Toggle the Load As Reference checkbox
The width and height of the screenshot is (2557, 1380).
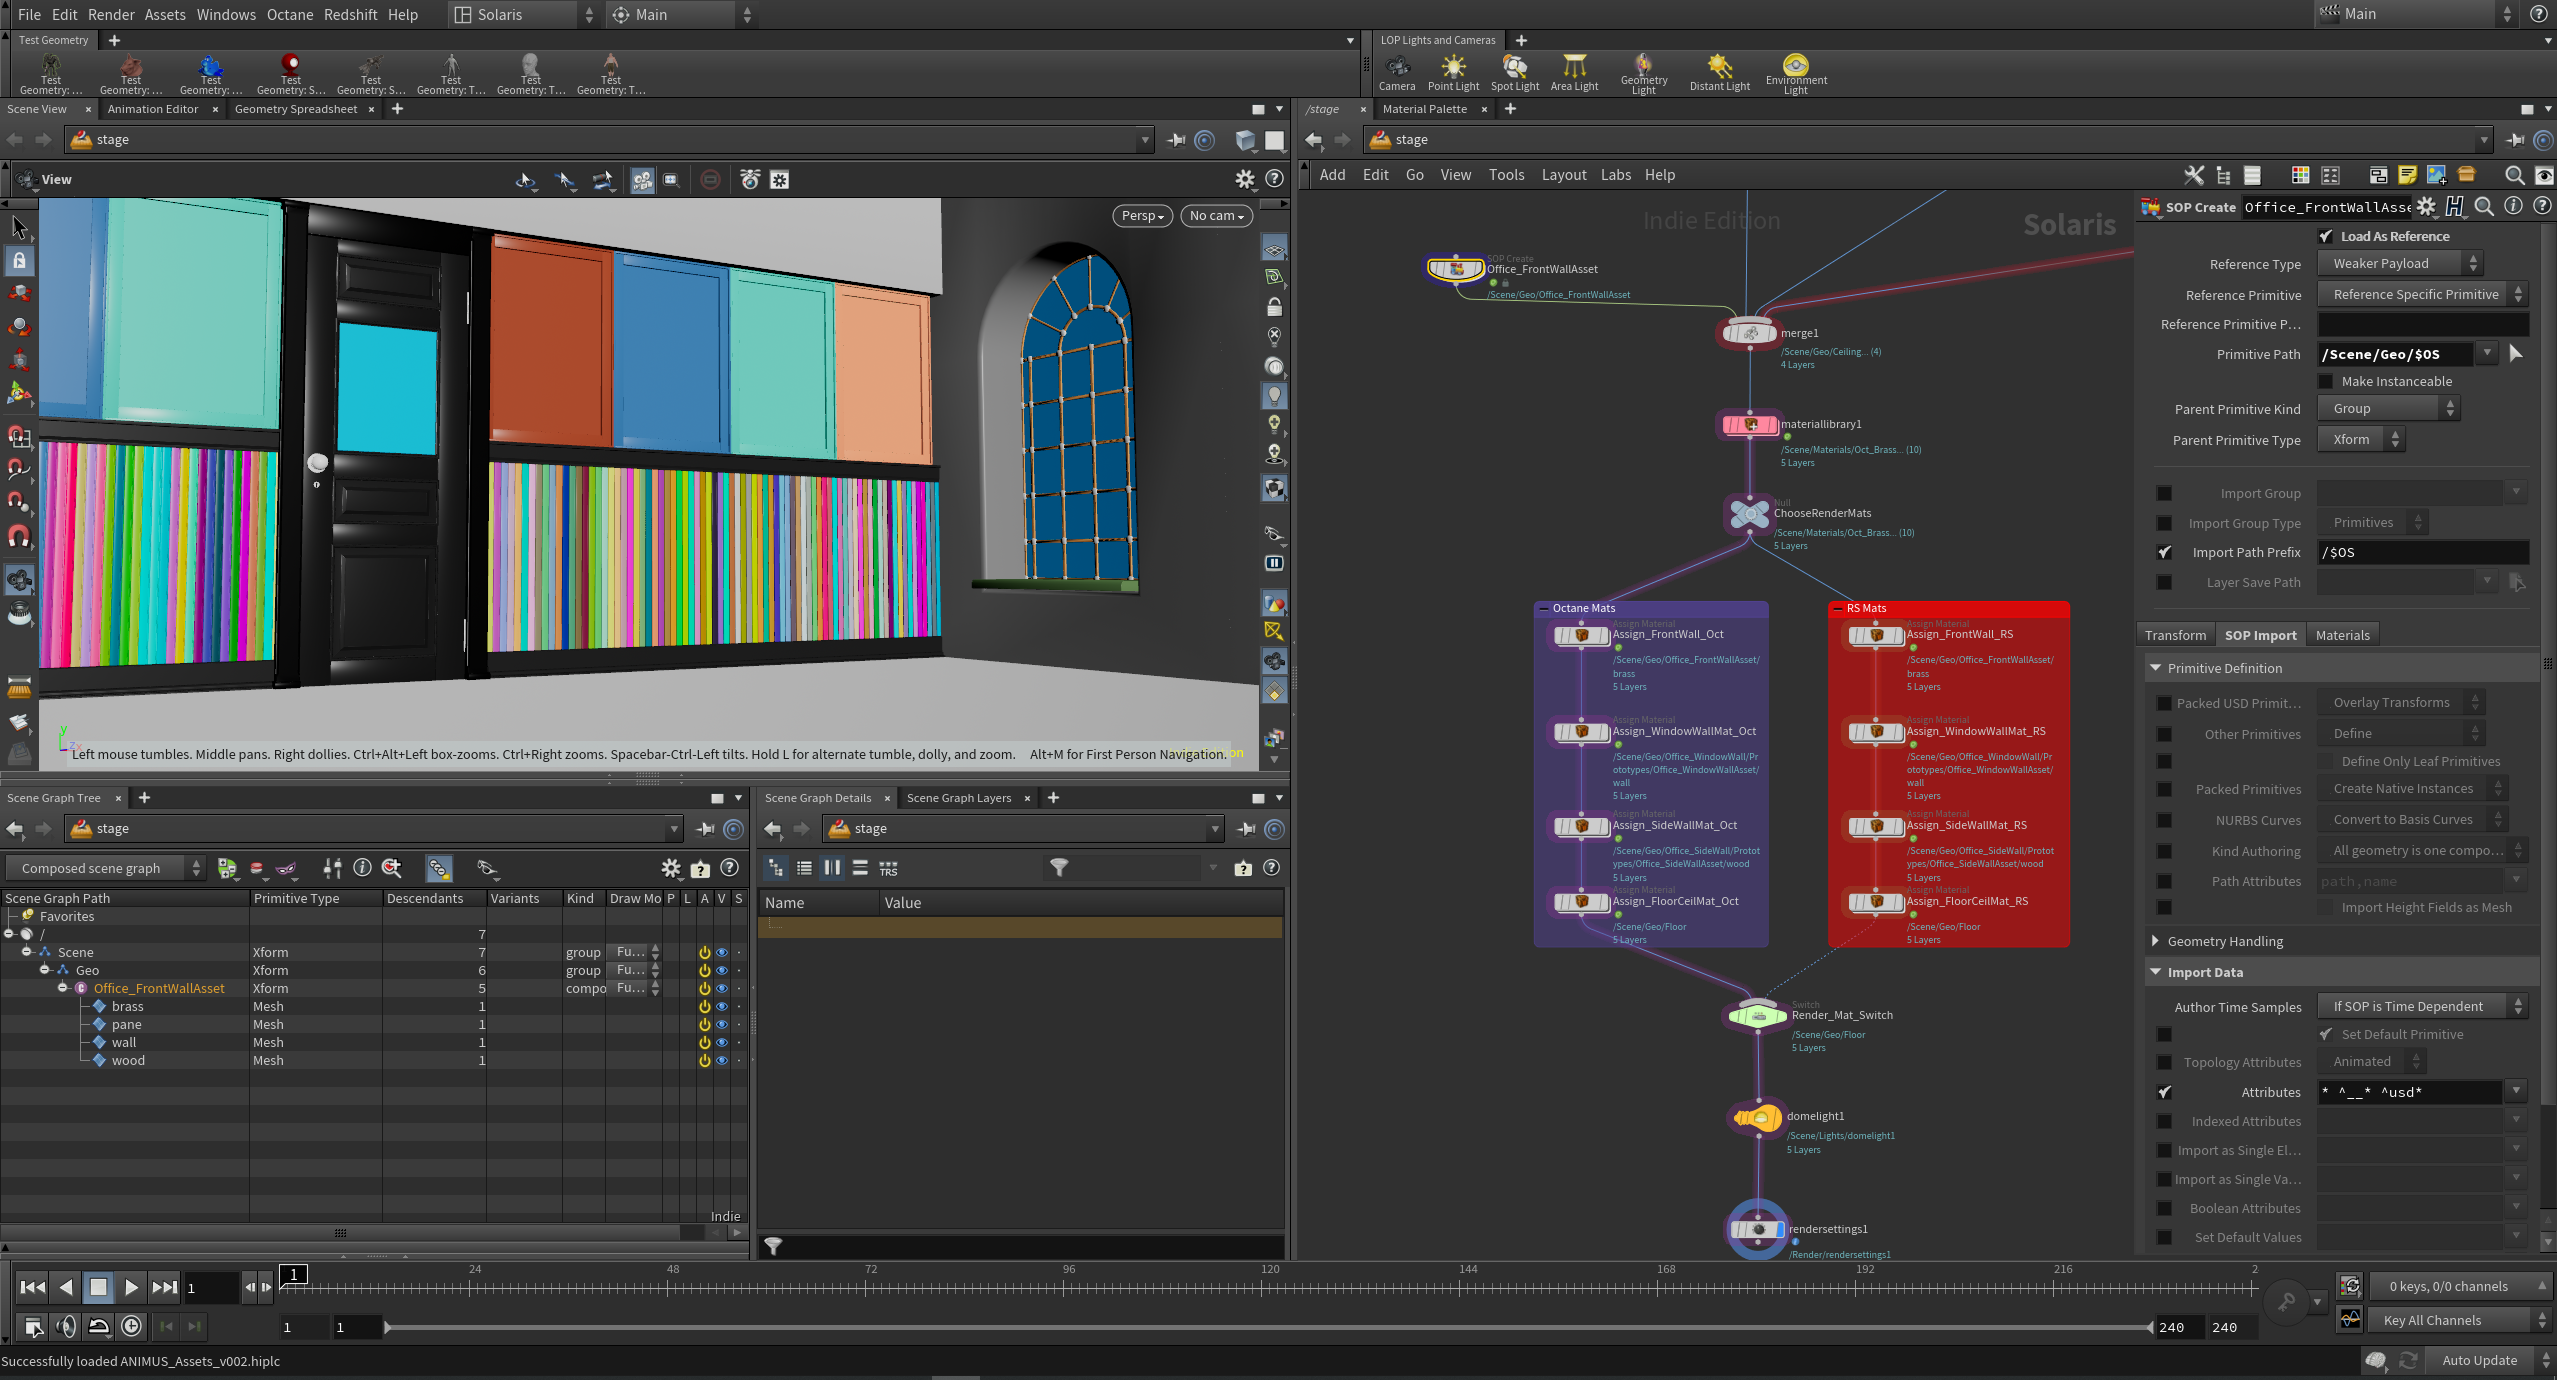tap(2326, 237)
